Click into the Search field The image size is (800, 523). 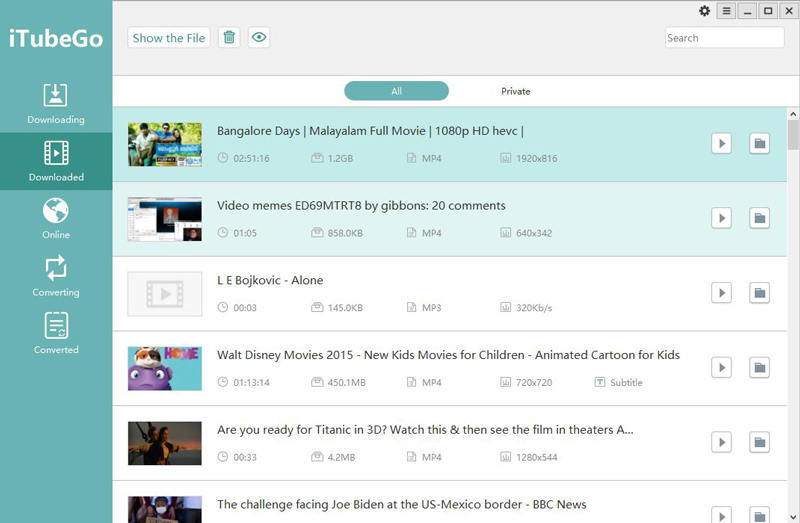(x=724, y=38)
